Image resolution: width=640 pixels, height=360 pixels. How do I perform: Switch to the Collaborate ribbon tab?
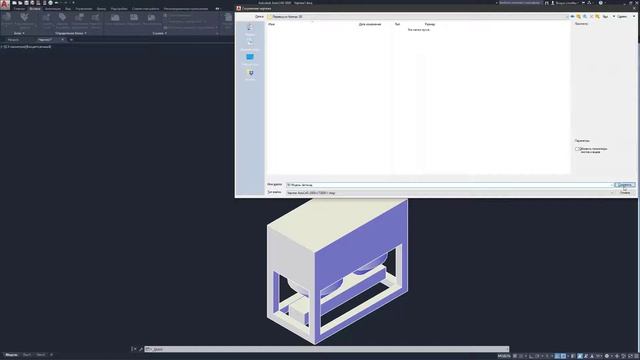pos(145,9)
